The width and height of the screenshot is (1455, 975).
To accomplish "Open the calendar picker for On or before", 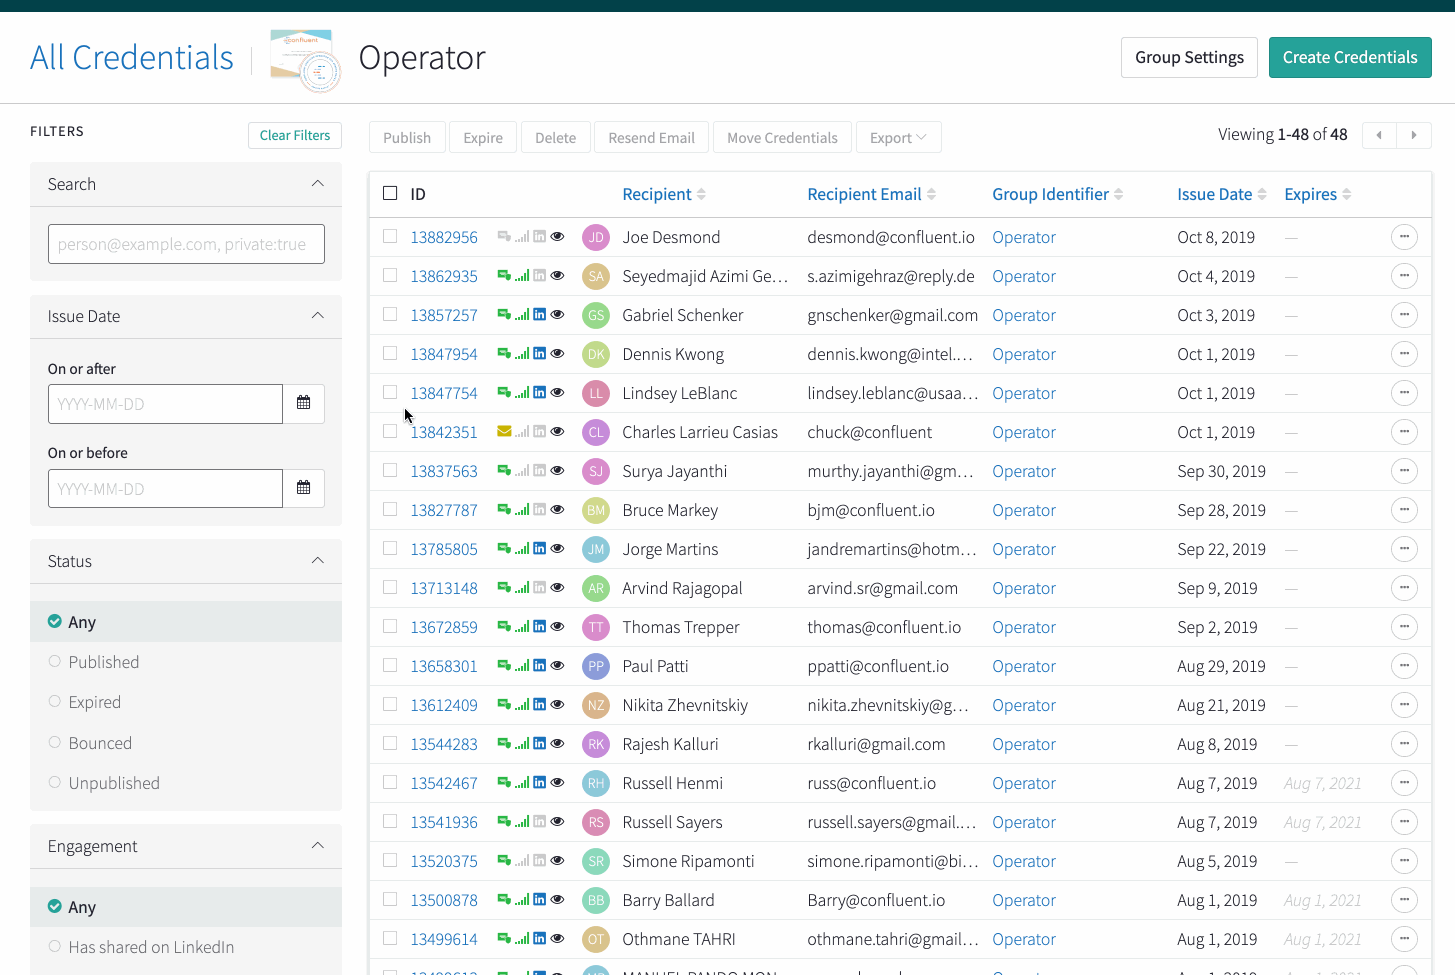I will point(303,488).
